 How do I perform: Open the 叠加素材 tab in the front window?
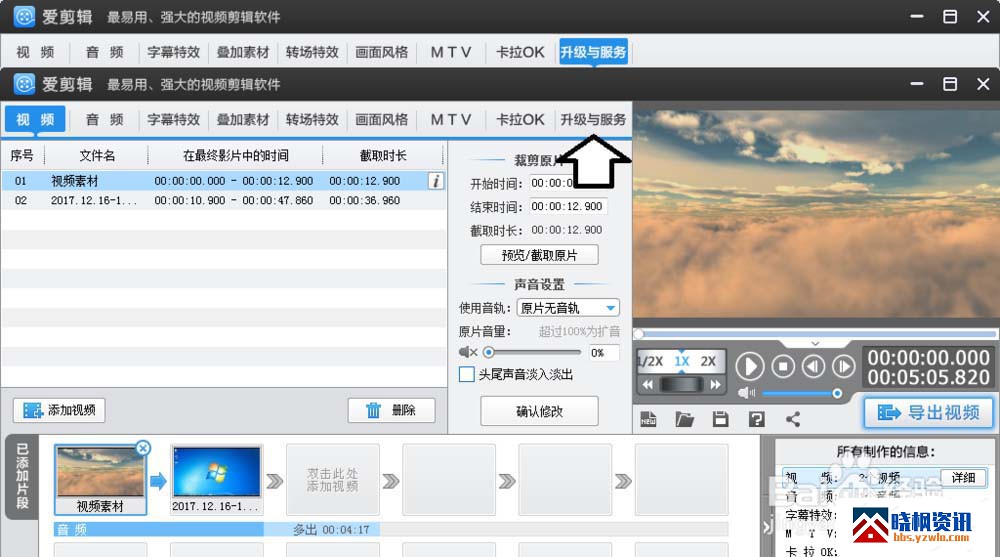coord(243,119)
